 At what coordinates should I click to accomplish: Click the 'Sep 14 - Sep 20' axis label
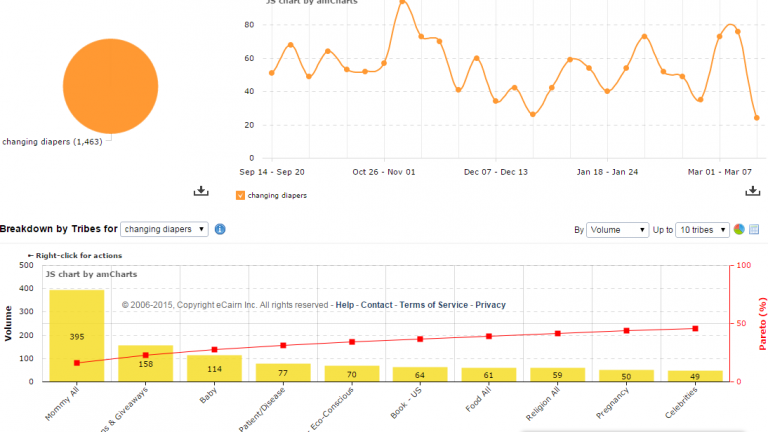click(272, 172)
